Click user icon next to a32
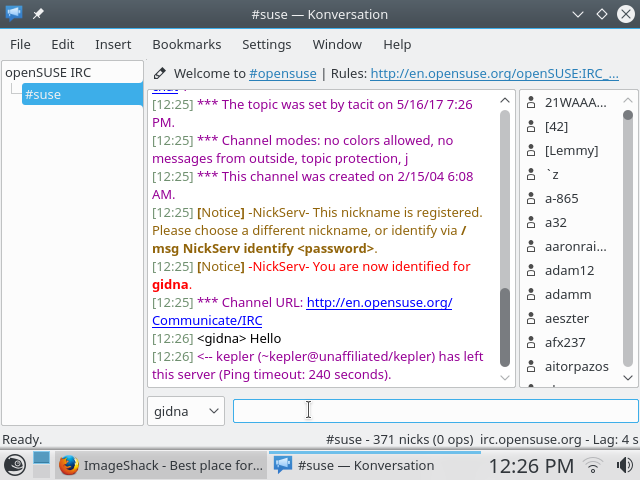 531,222
